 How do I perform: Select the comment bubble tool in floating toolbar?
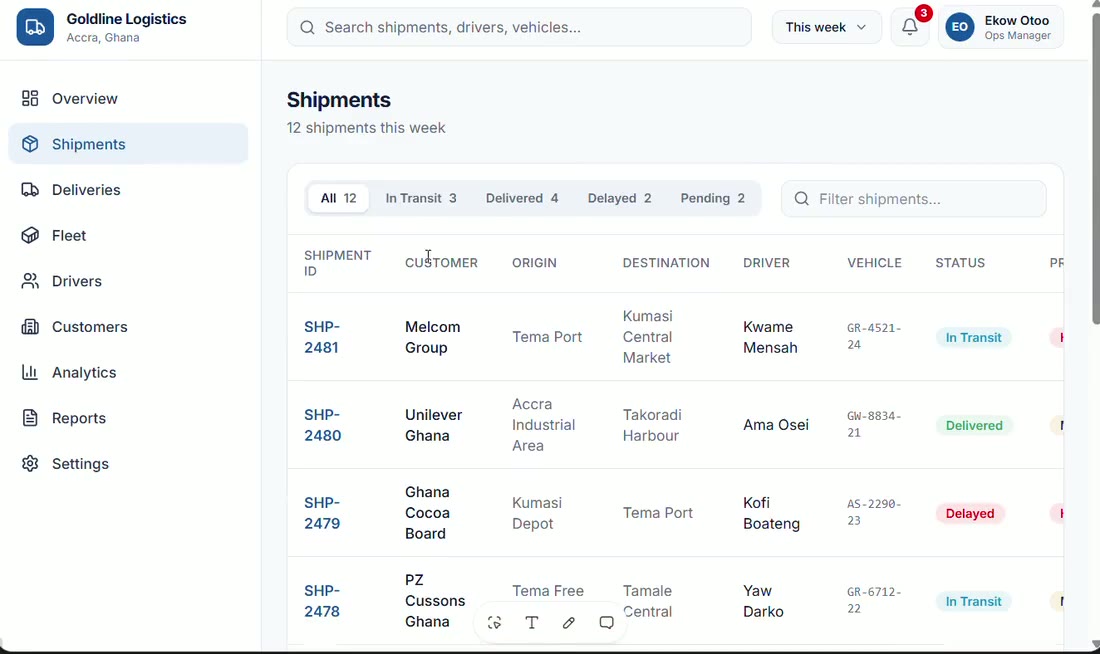click(607, 622)
